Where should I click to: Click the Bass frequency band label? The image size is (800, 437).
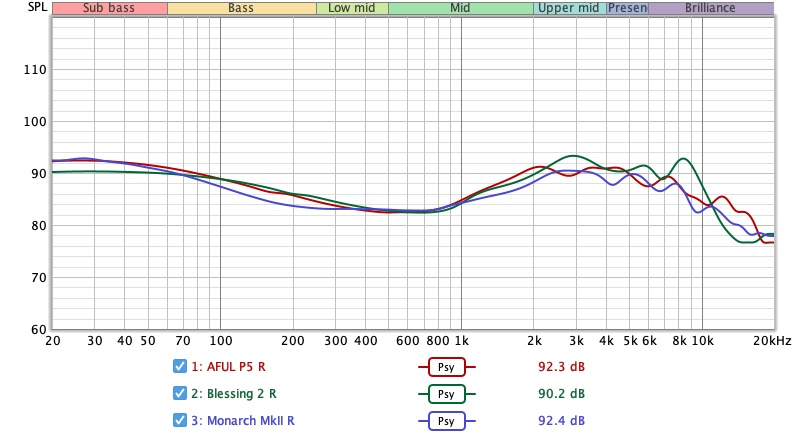[x=241, y=8]
